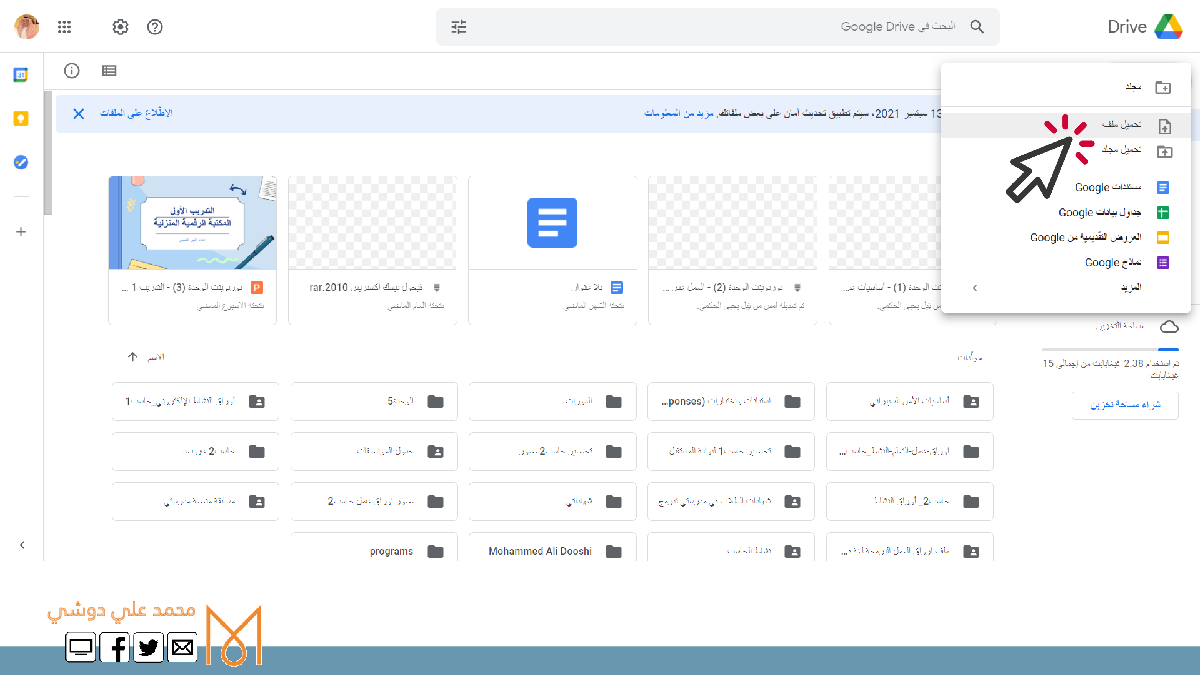This screenshot has width=1200, height=675.
Task: Show the details info panel icon
Action: (x=72, y=71)
